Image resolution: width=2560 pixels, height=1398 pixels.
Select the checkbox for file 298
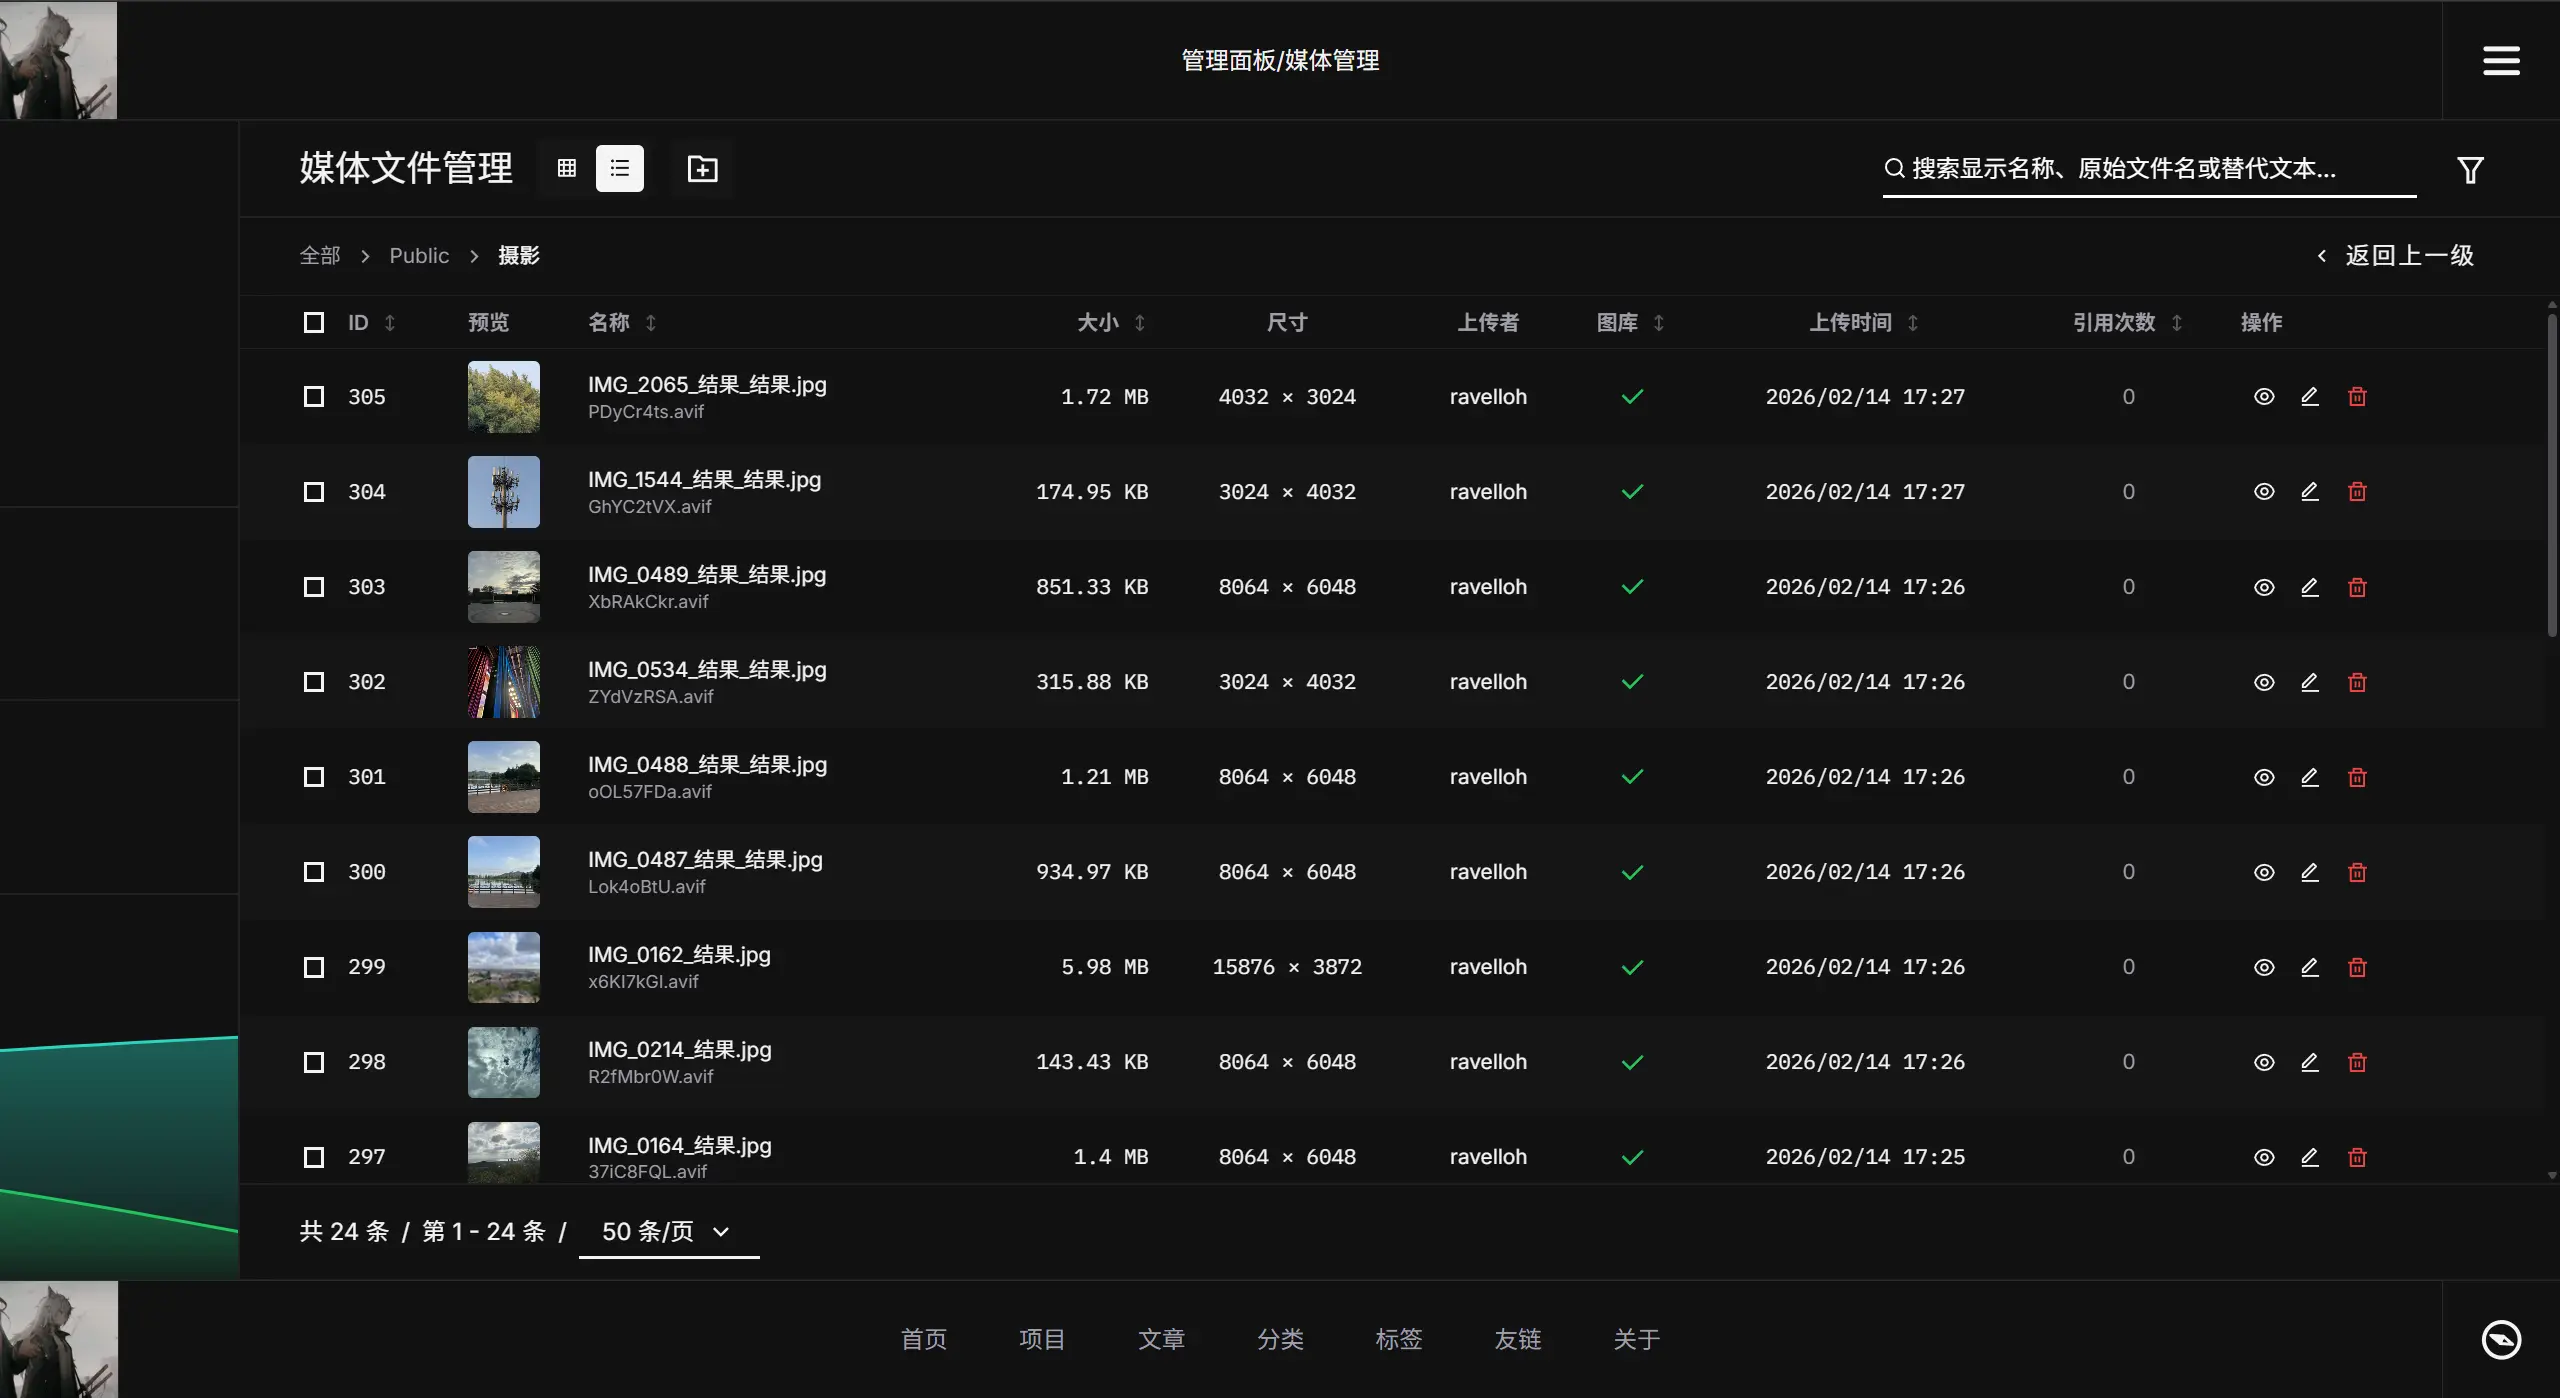(x=314, y=1062)
